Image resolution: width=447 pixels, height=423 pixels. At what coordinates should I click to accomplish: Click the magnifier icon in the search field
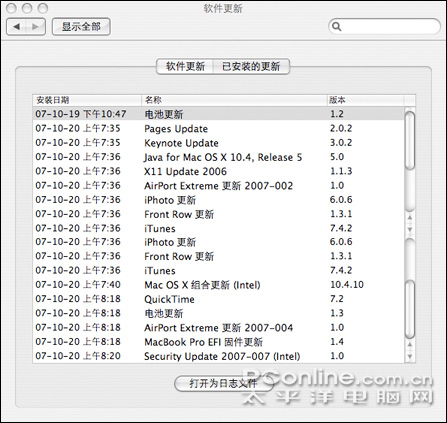tap(337, 26)
